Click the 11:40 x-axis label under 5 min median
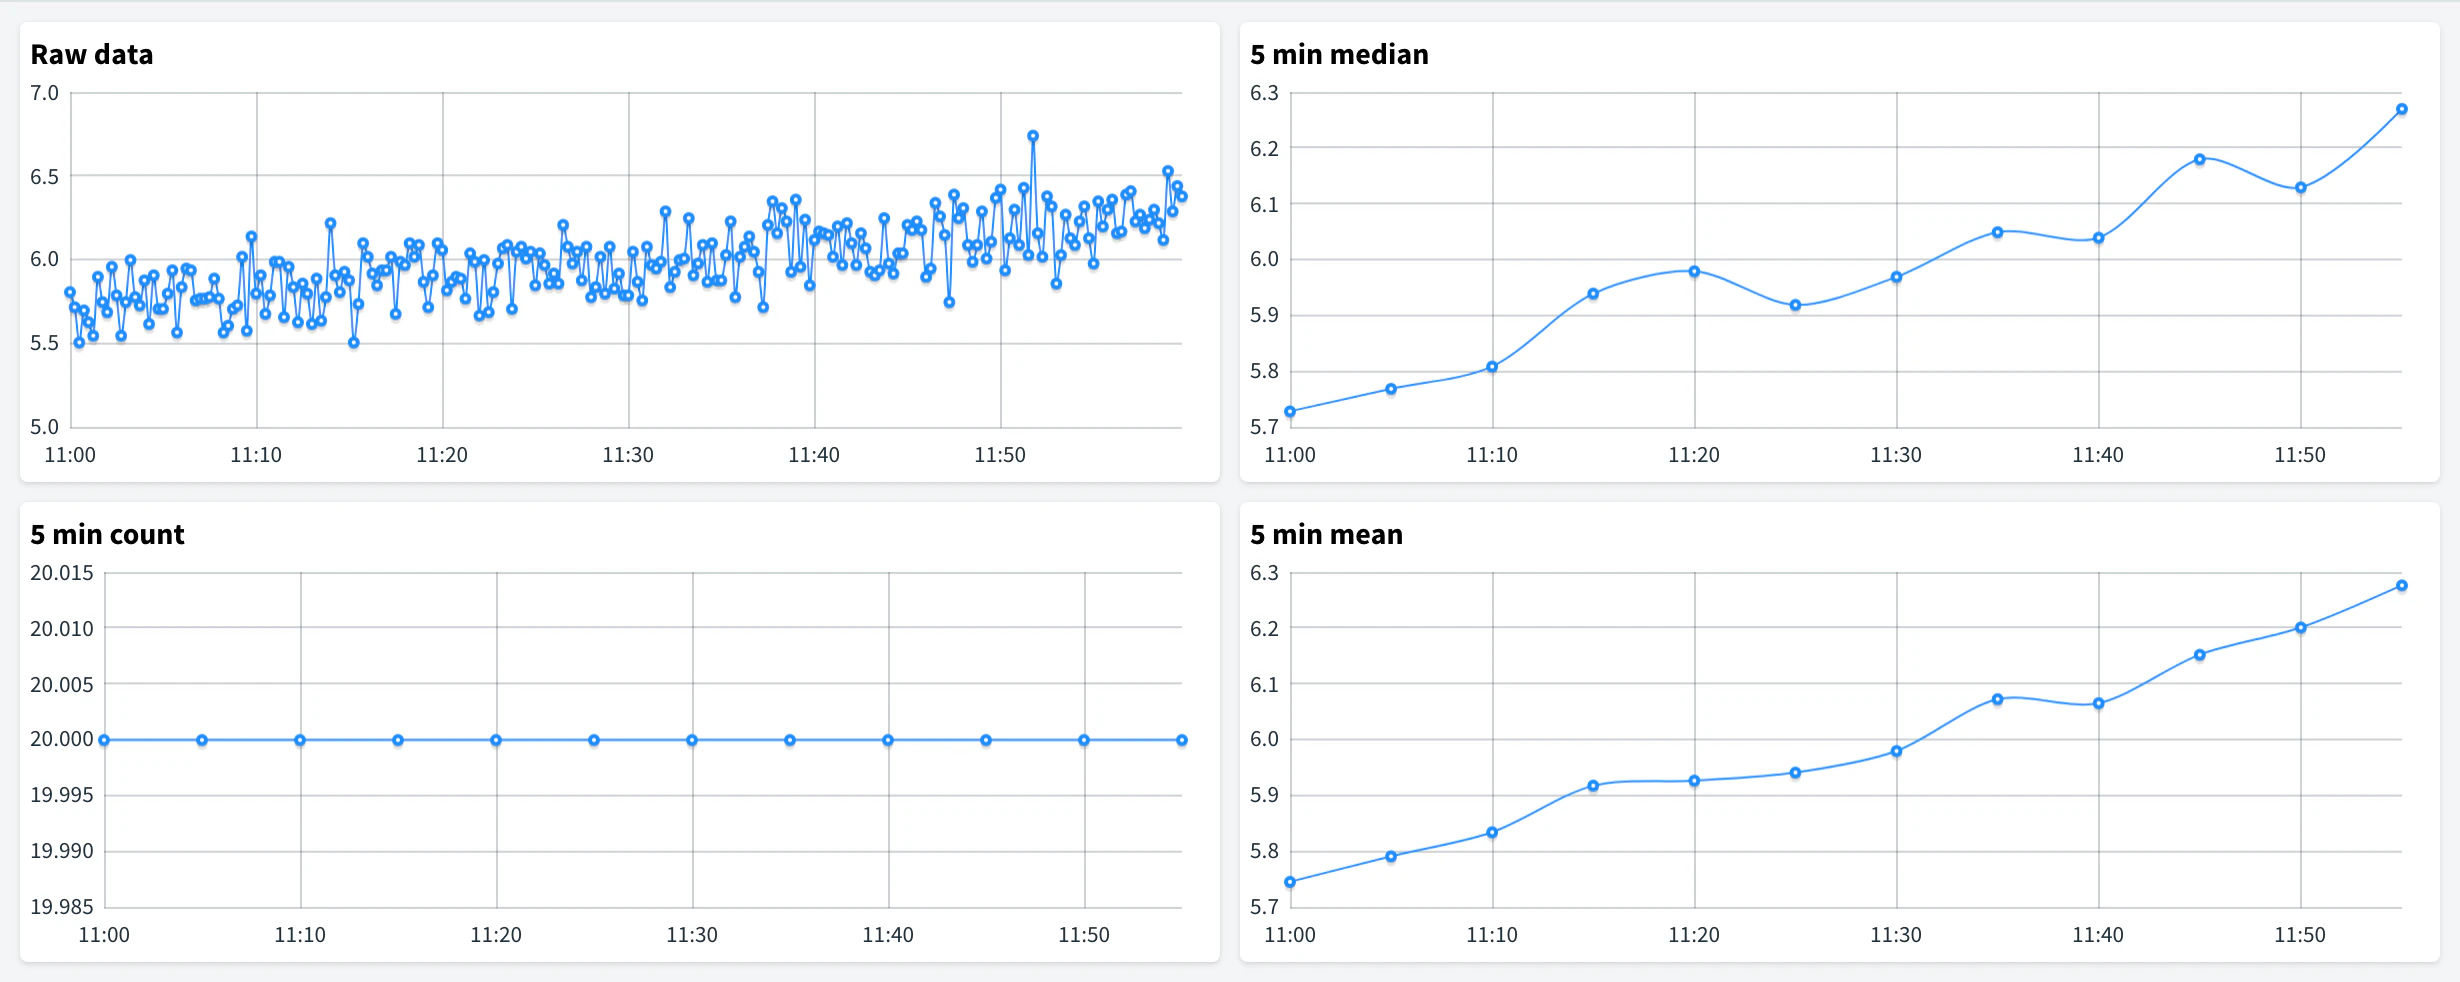 [x=2098, y=455]
